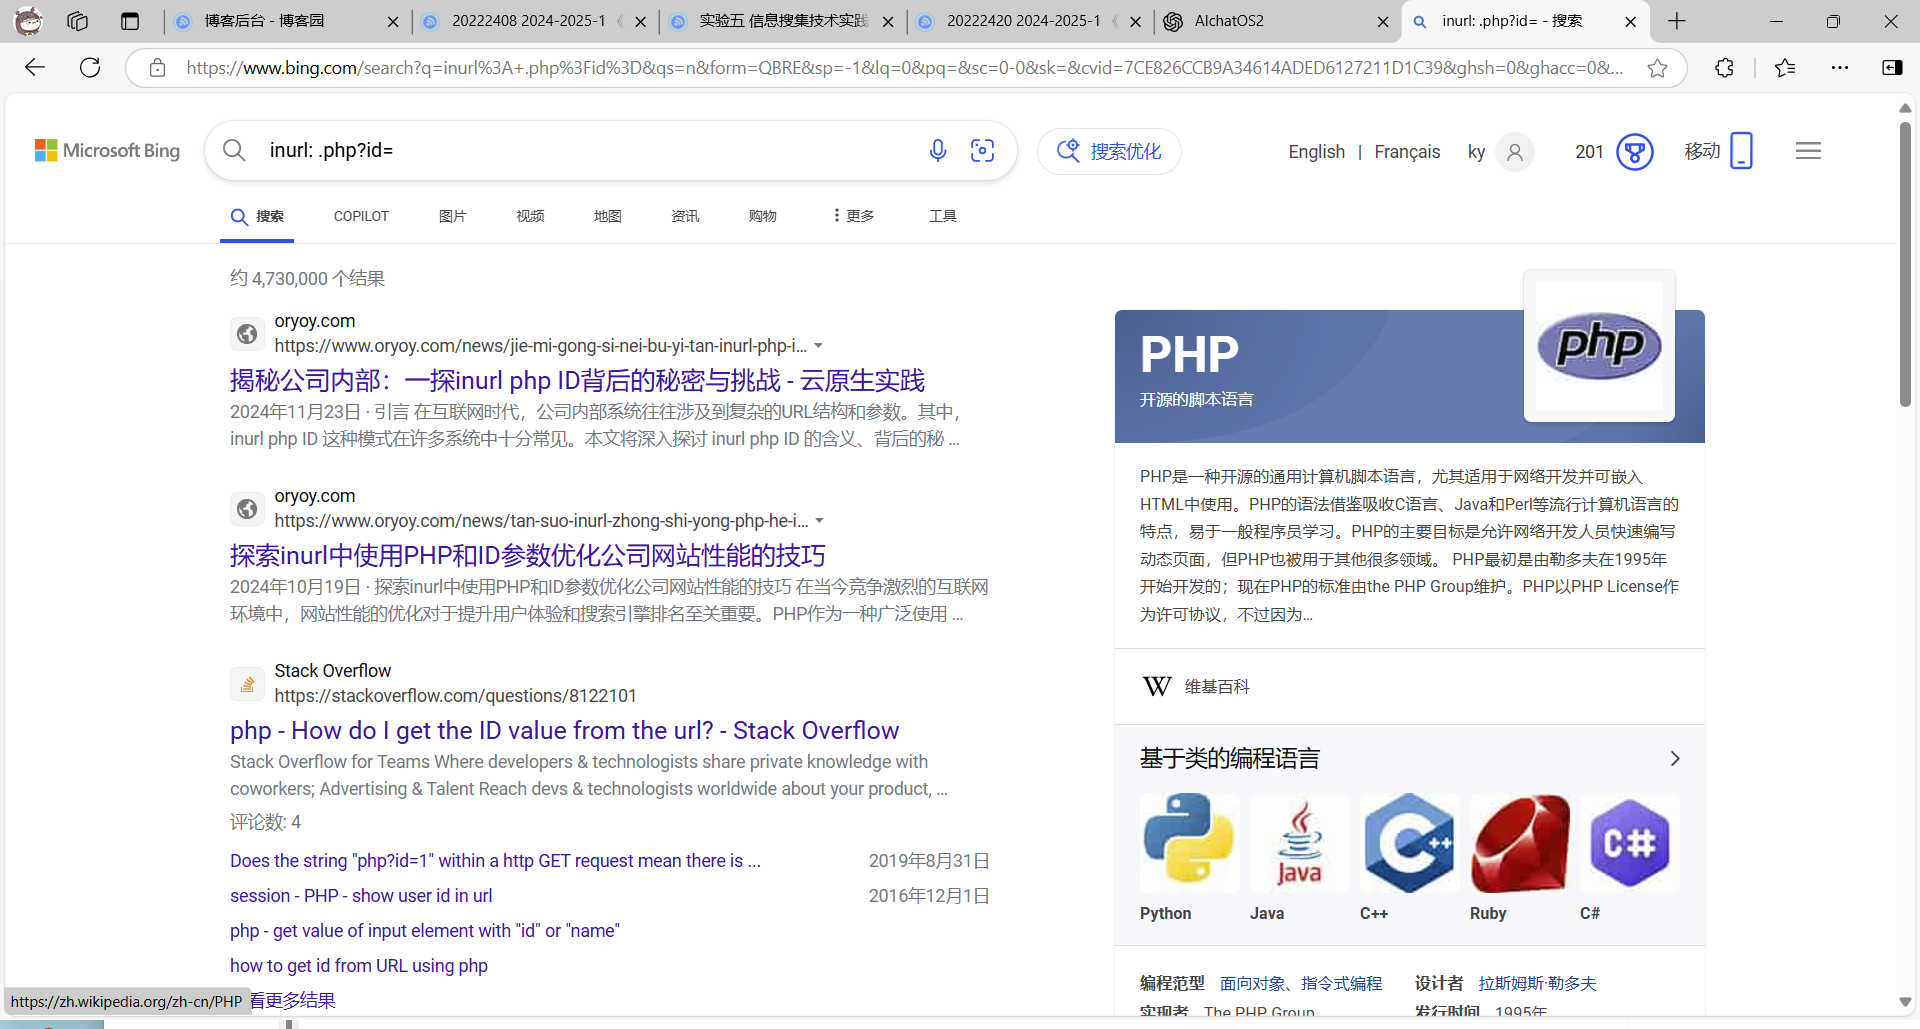
Task: Select the 图片 images tab
Action: coord(453,216)
